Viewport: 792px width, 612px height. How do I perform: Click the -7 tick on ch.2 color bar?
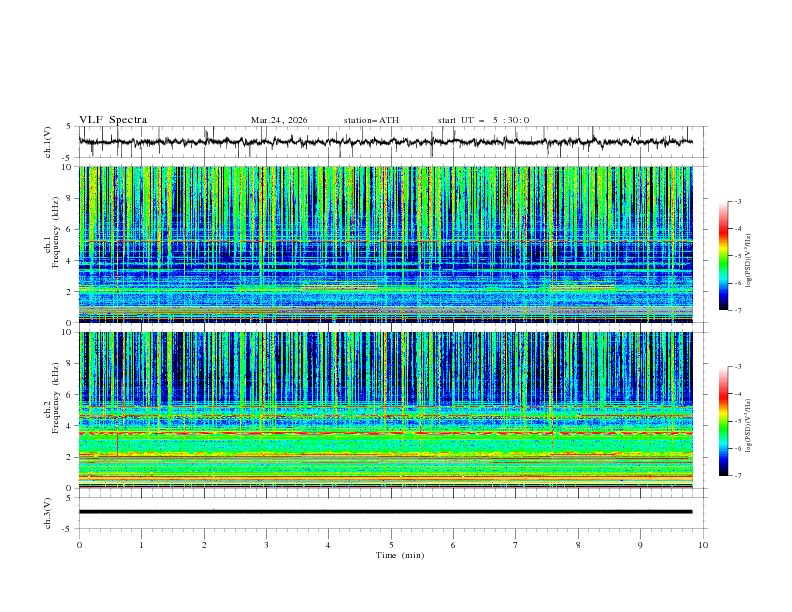point(735,476)
